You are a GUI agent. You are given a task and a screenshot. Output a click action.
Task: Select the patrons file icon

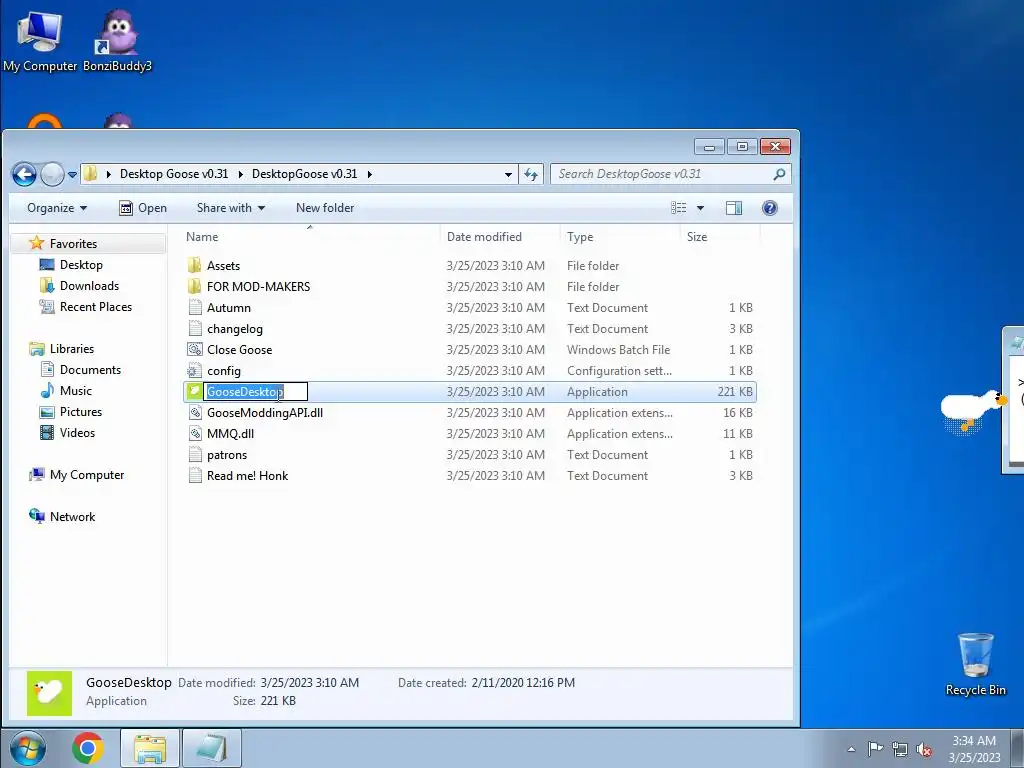pos(195,454)
